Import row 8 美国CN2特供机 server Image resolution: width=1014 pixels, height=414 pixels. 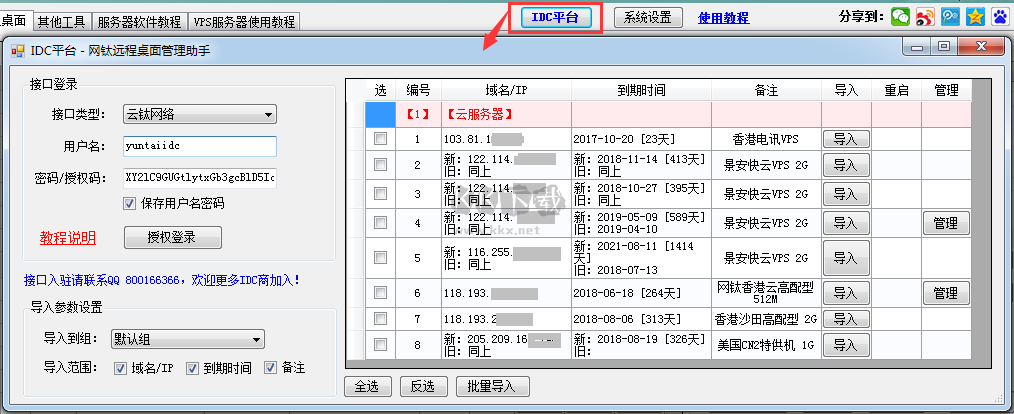click(846, 345)
